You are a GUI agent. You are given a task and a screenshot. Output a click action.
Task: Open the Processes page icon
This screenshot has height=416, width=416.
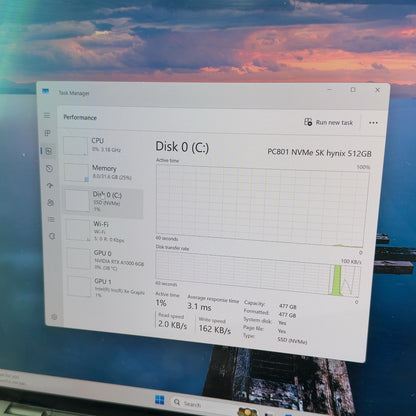pos(48,133)
